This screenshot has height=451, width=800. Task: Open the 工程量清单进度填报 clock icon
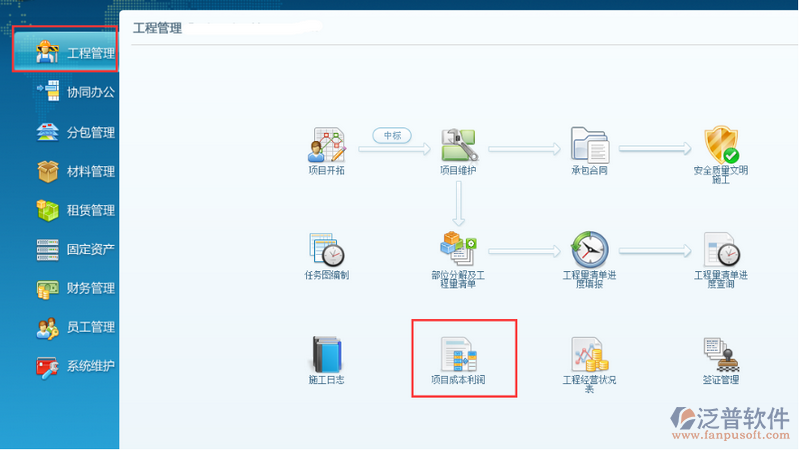pos(589,249)
